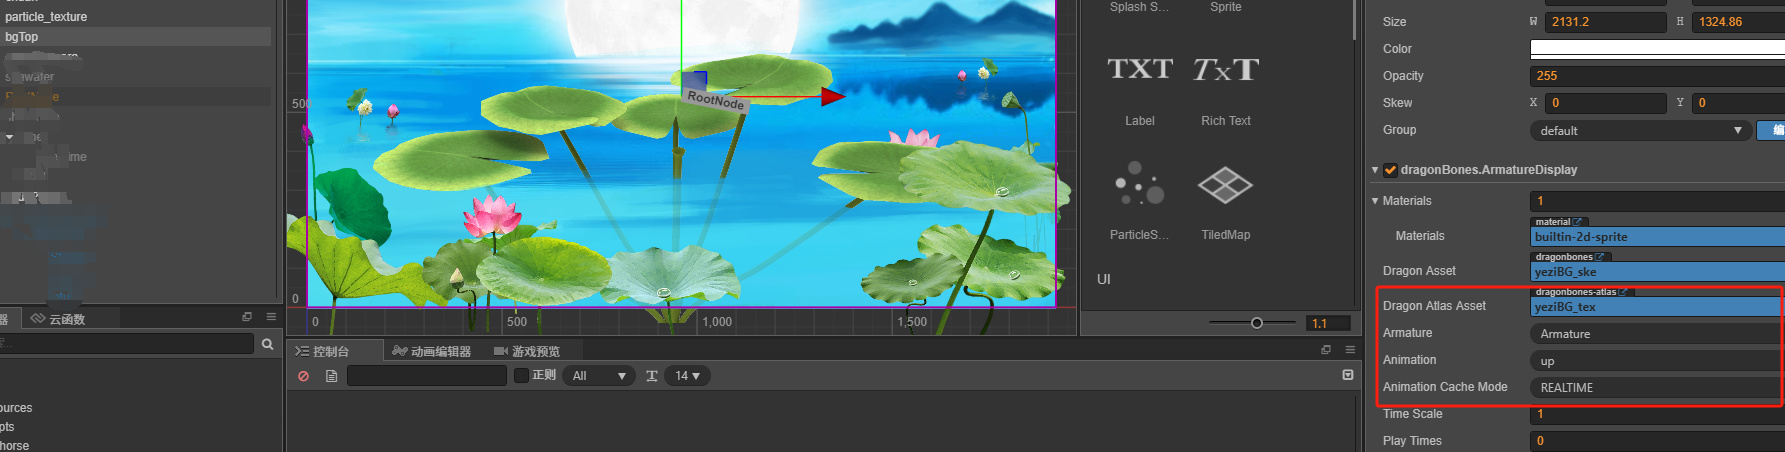The width and height of the screenshot is (1785, 452).
Task: Open the All log level dropdown
Action: [x=599, y=376]
